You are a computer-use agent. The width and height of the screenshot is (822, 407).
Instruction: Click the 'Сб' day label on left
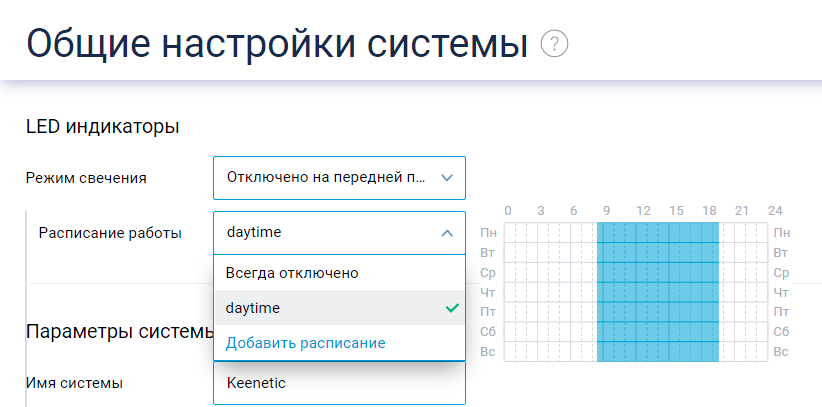point(489,332)
